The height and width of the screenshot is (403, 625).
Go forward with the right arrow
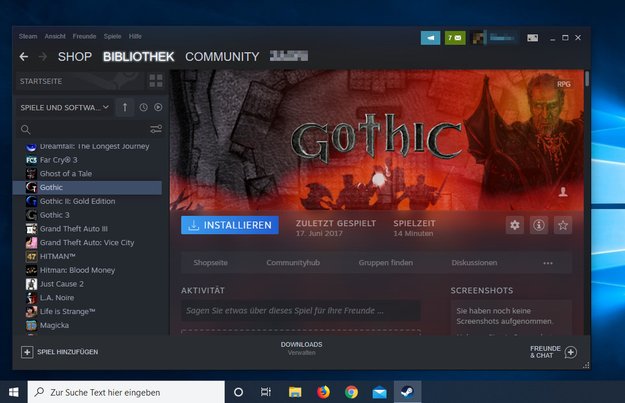(42, 57)
